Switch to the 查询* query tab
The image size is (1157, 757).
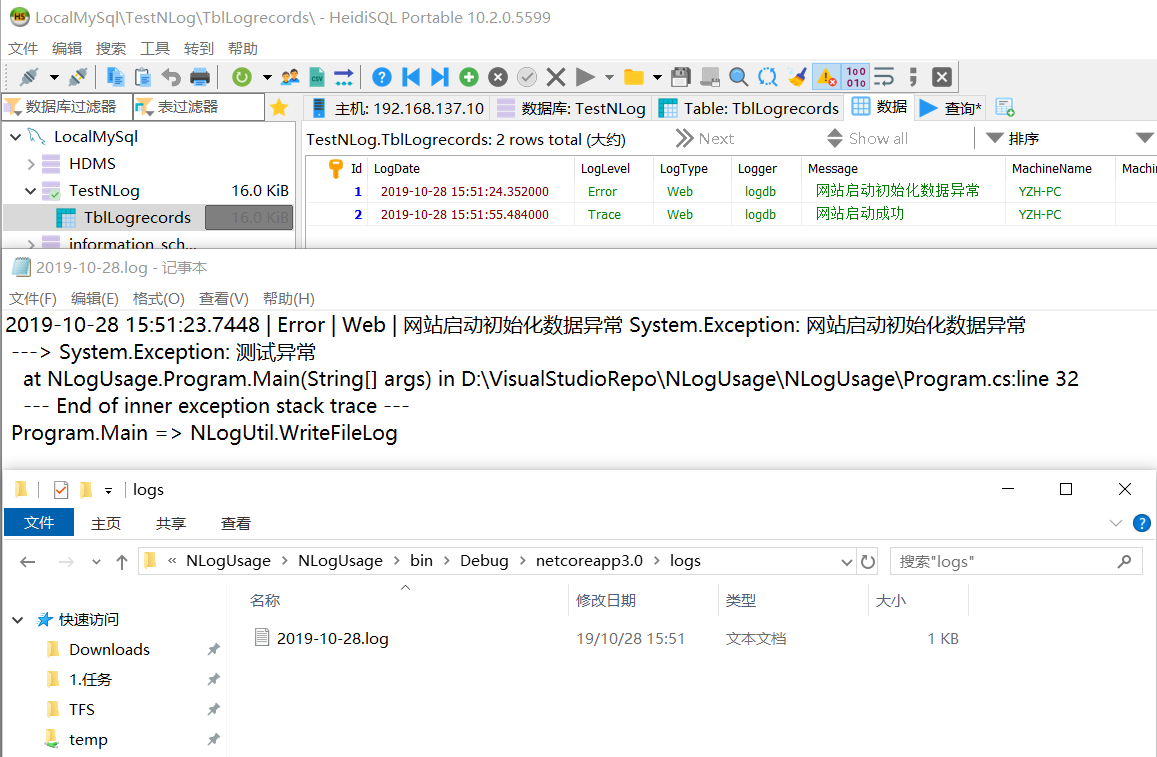pos(950,108)
